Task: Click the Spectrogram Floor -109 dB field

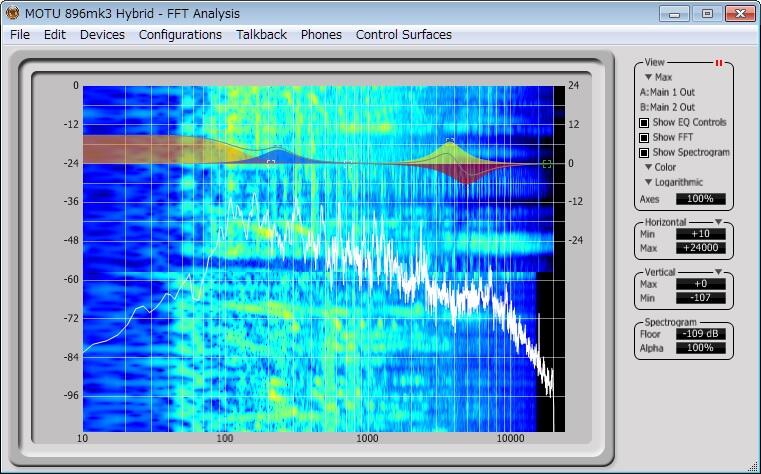Action: 701,334
